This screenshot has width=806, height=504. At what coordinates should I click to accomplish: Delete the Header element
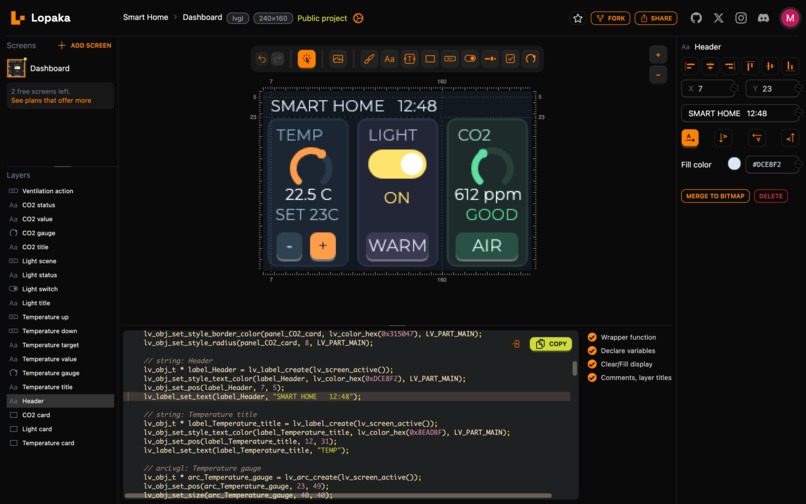pyautogui.click(x=771, y=196)
